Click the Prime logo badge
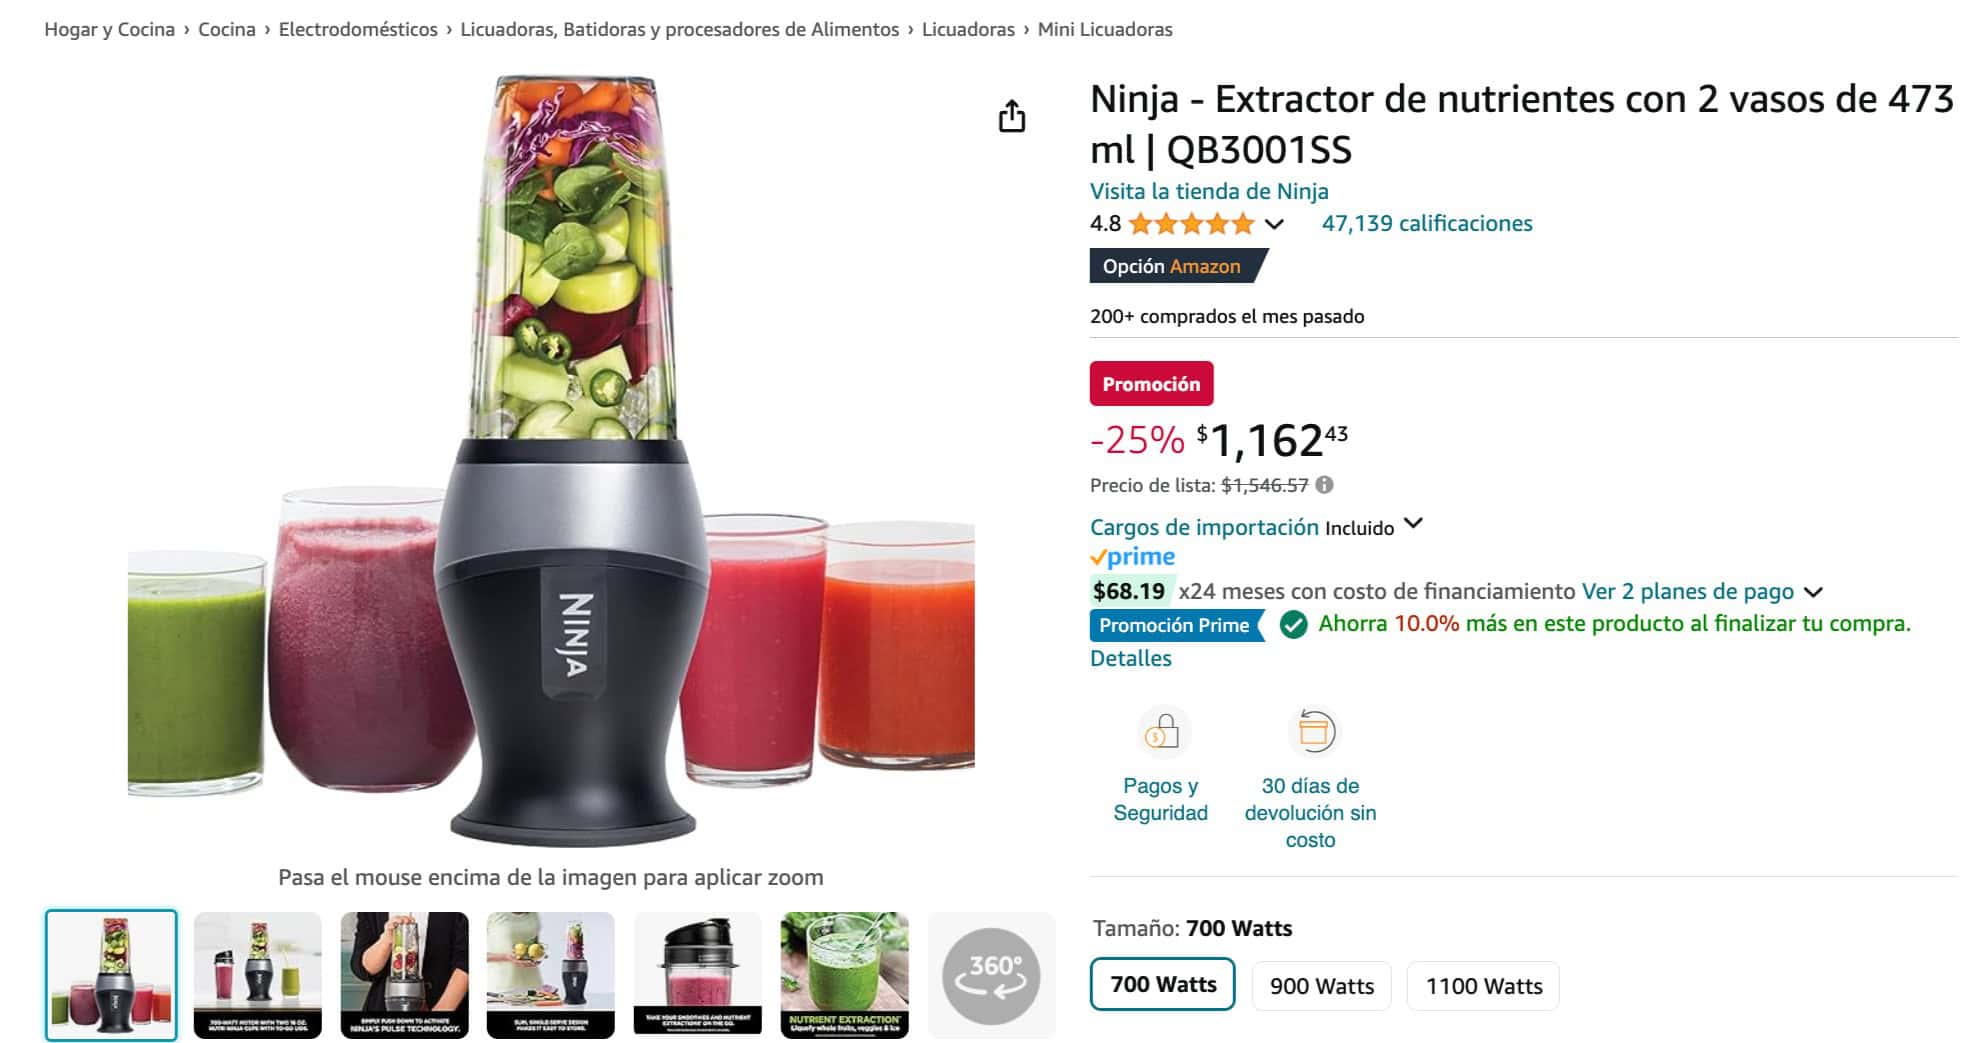This screenshot has width=1972, height=1043. point(1132,557)
